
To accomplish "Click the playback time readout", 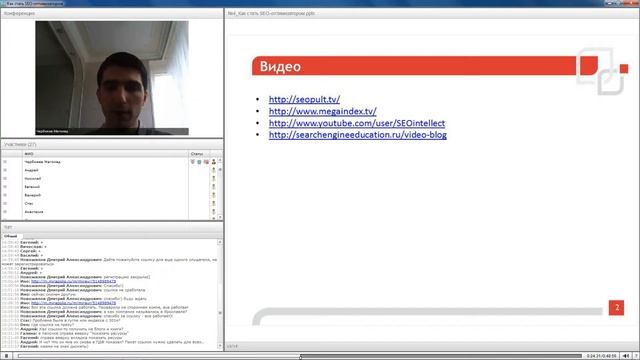I will 602,356.
